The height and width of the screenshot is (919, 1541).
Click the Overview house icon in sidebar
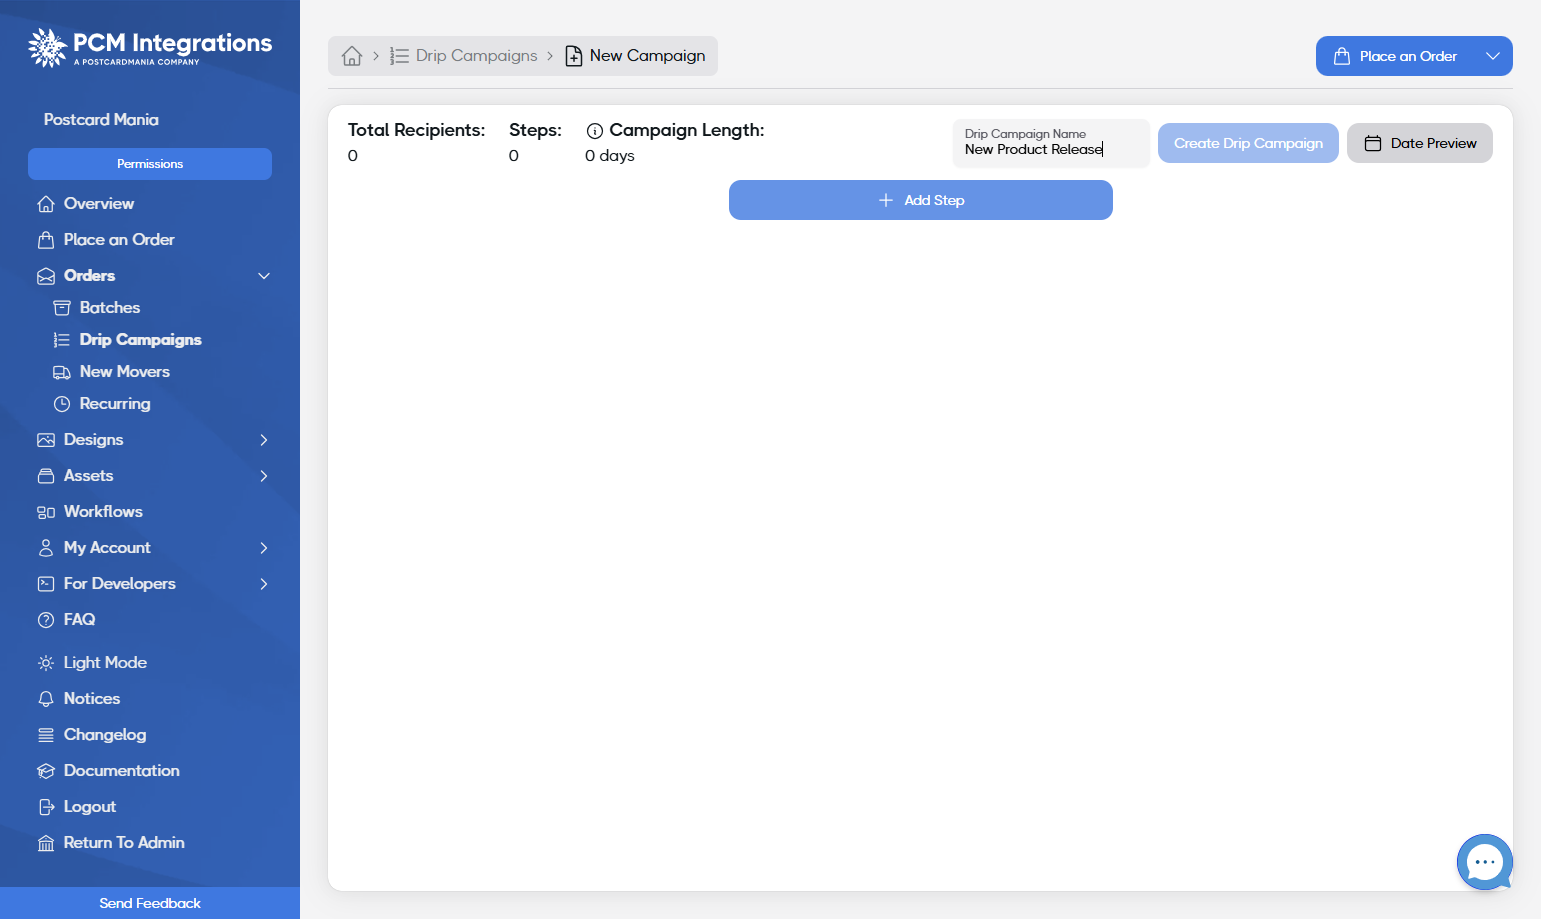point(46,204)
